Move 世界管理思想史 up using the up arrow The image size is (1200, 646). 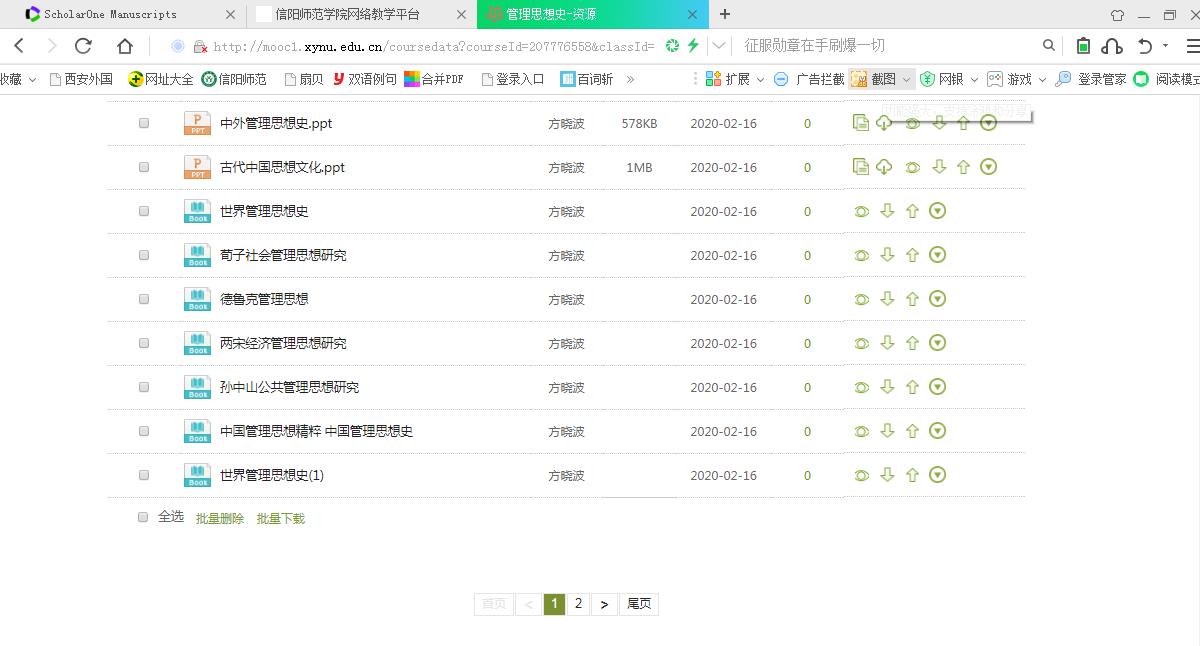point(912,211)
